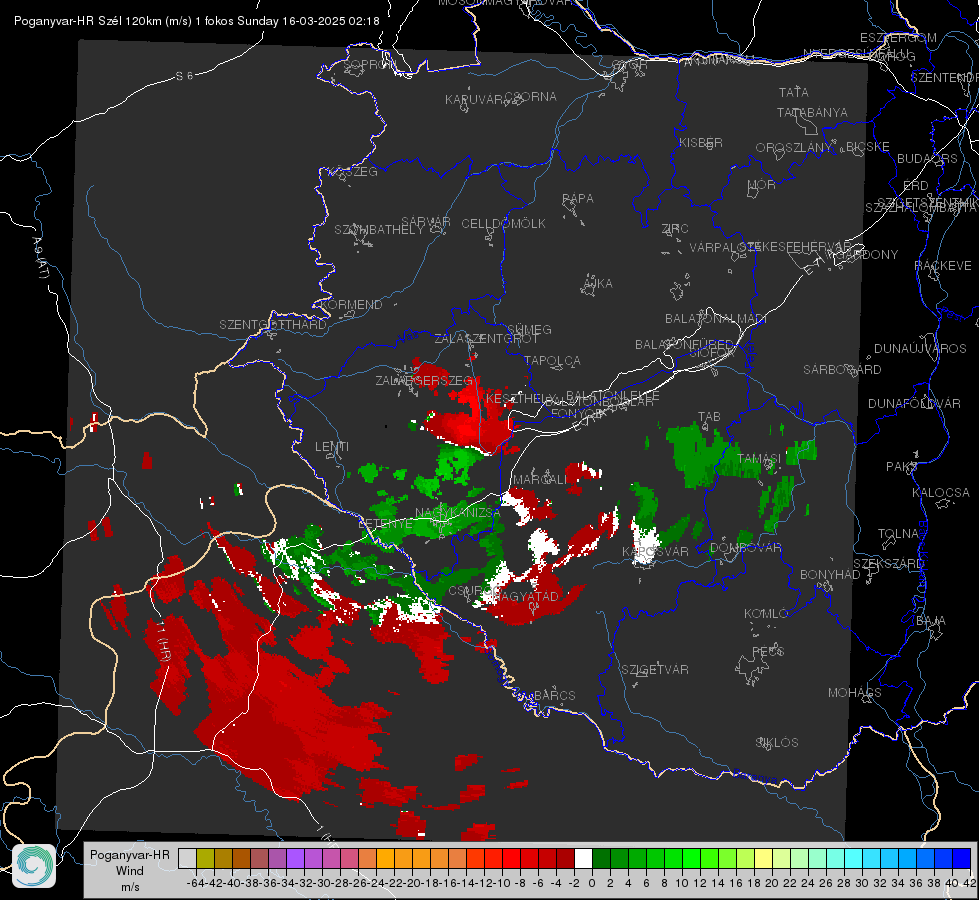Click the ZIRC city label
Screen dimensions: 979x900
click(675, 229)
